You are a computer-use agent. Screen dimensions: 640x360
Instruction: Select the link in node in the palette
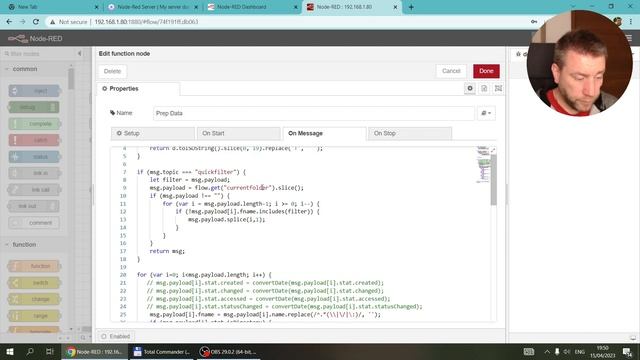pyautogui.click(x=34, y=173)
